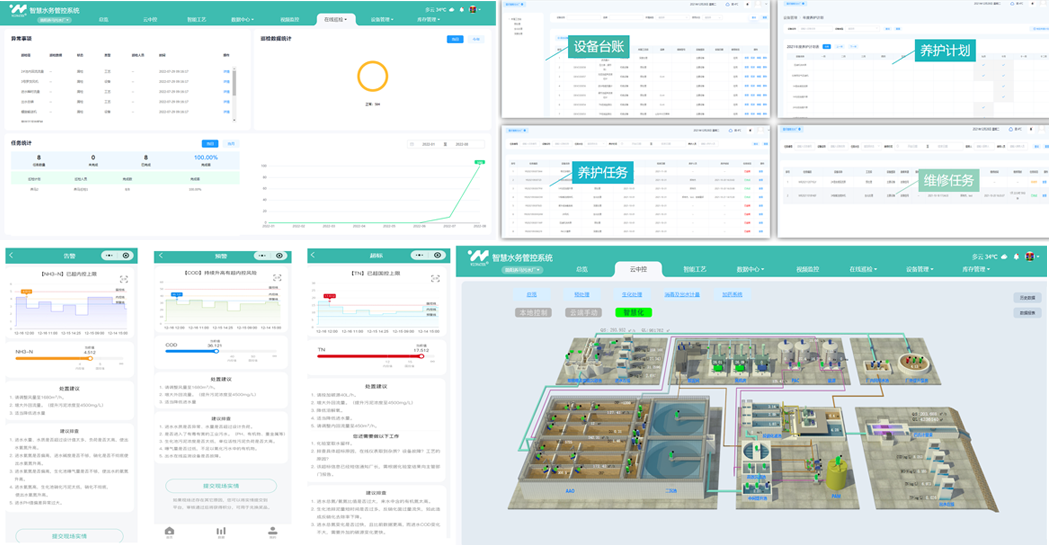Open mini-program menu dots in 超标 header
The width and height of the screenshot is (1049, 545).
coord(421,256)
